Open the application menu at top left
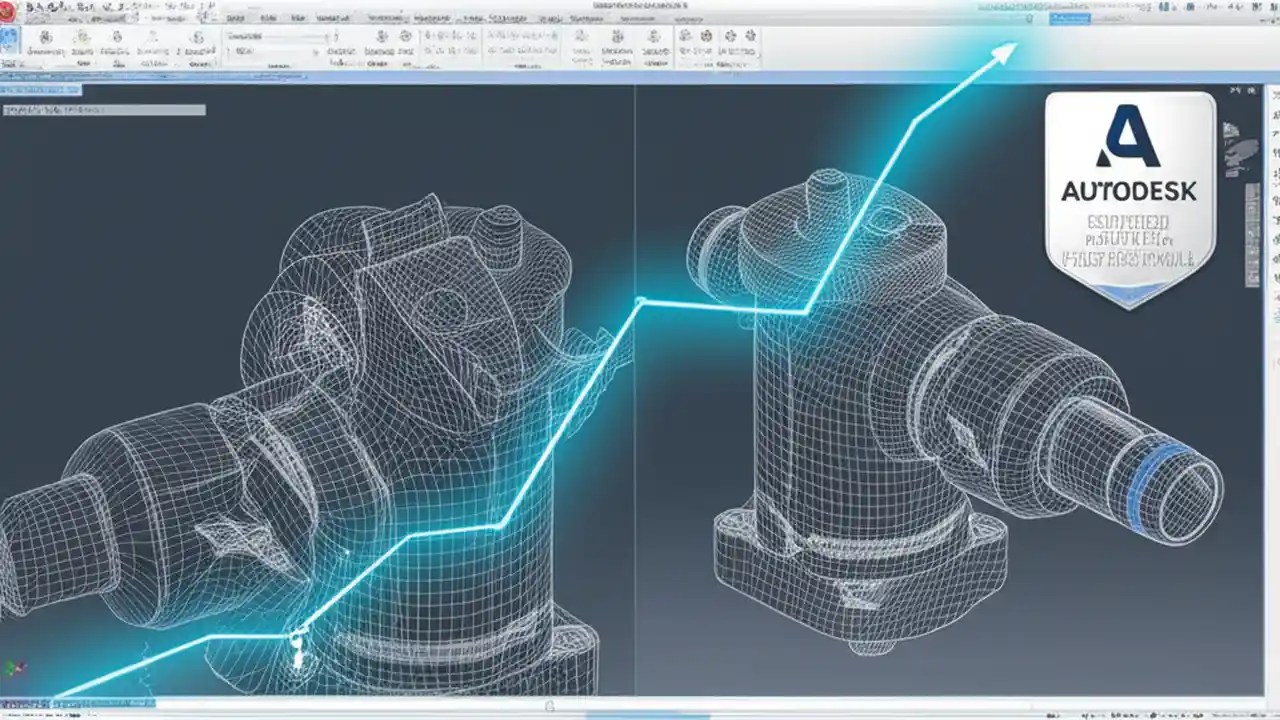 coord(10,8)
